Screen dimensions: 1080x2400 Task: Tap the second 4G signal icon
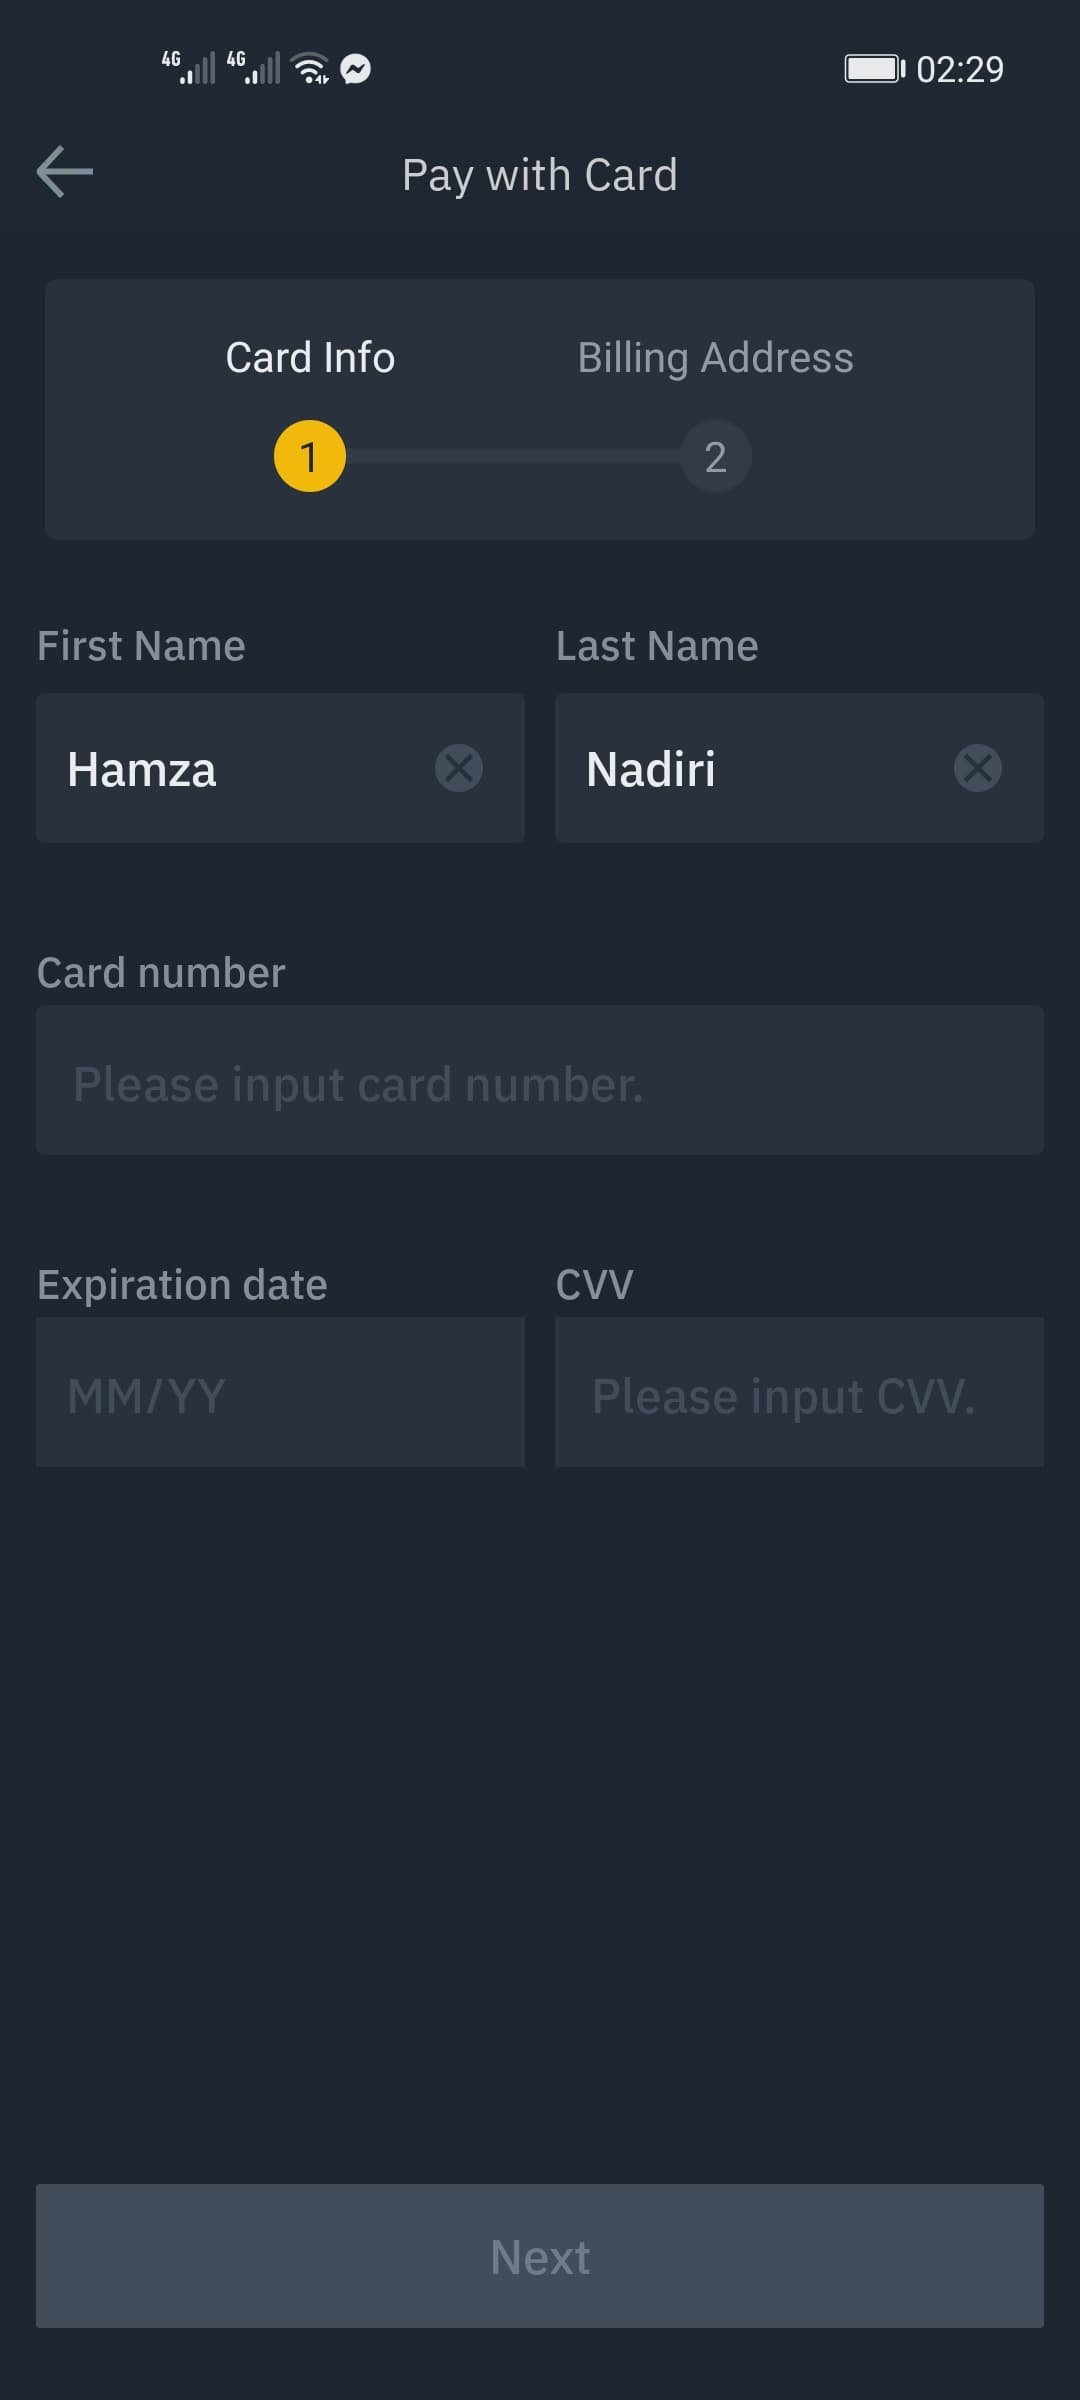click(253, 68)
